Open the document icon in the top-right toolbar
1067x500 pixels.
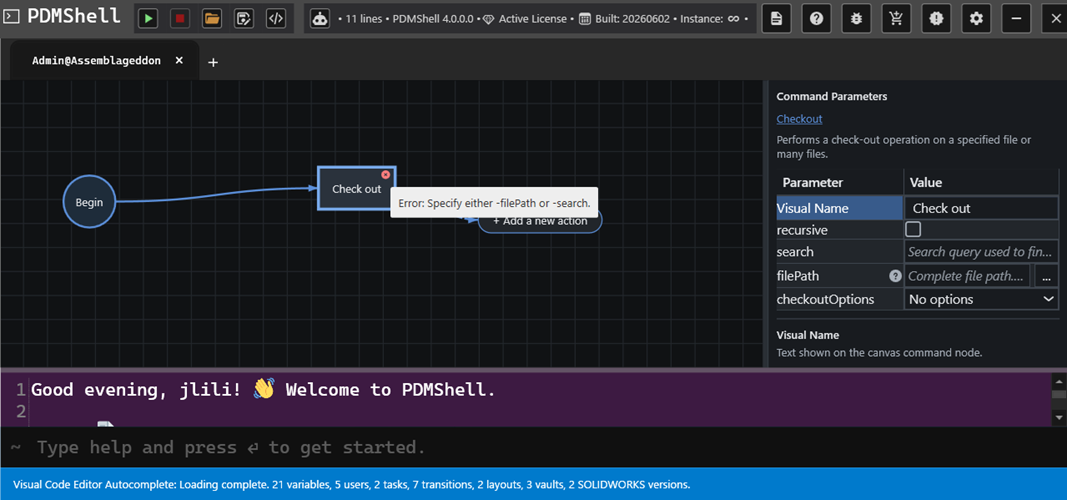click(x=776, y=18)
